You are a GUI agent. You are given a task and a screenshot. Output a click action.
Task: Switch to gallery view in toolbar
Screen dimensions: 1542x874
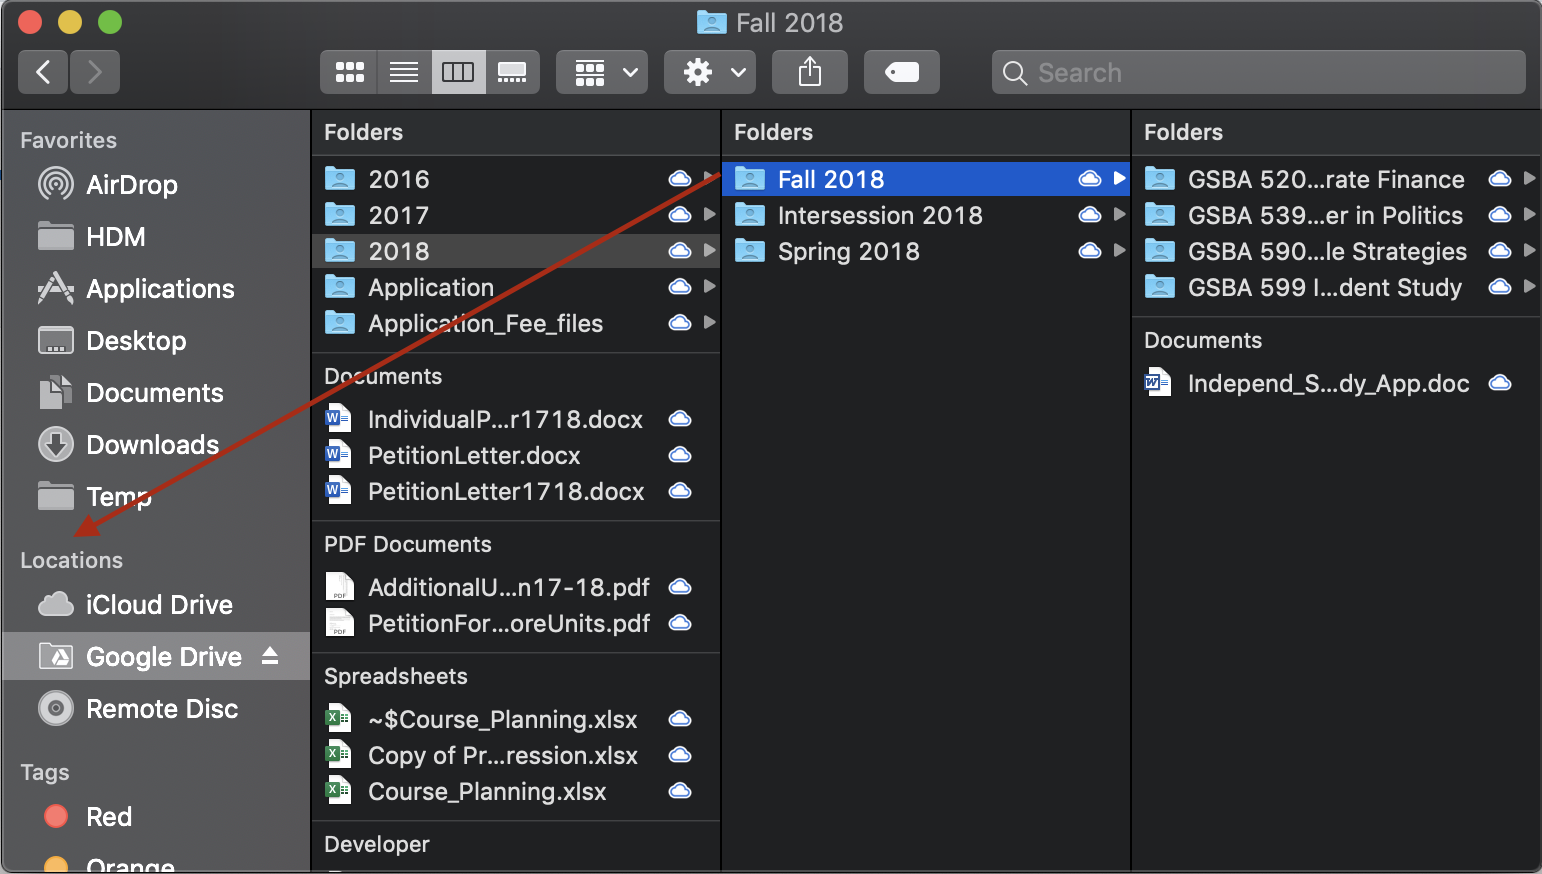point(512,72)
